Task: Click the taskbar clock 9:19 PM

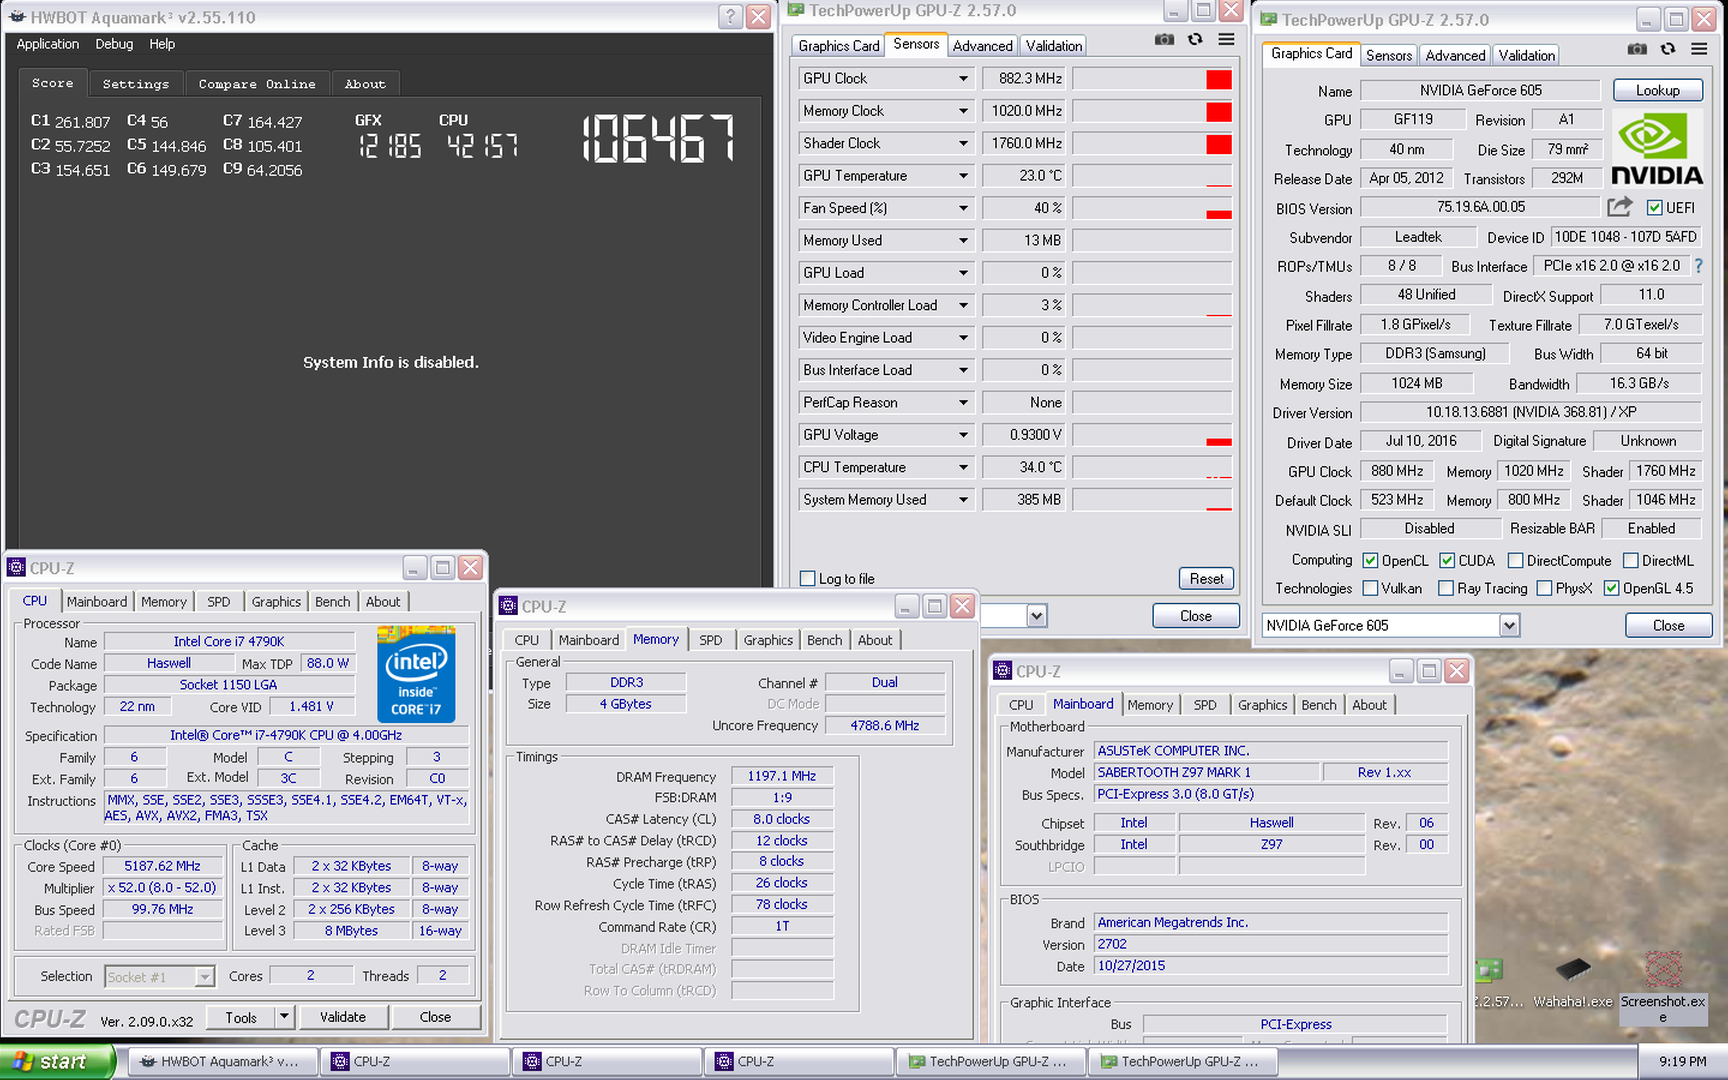Action: click(x=1683, y=1062)
